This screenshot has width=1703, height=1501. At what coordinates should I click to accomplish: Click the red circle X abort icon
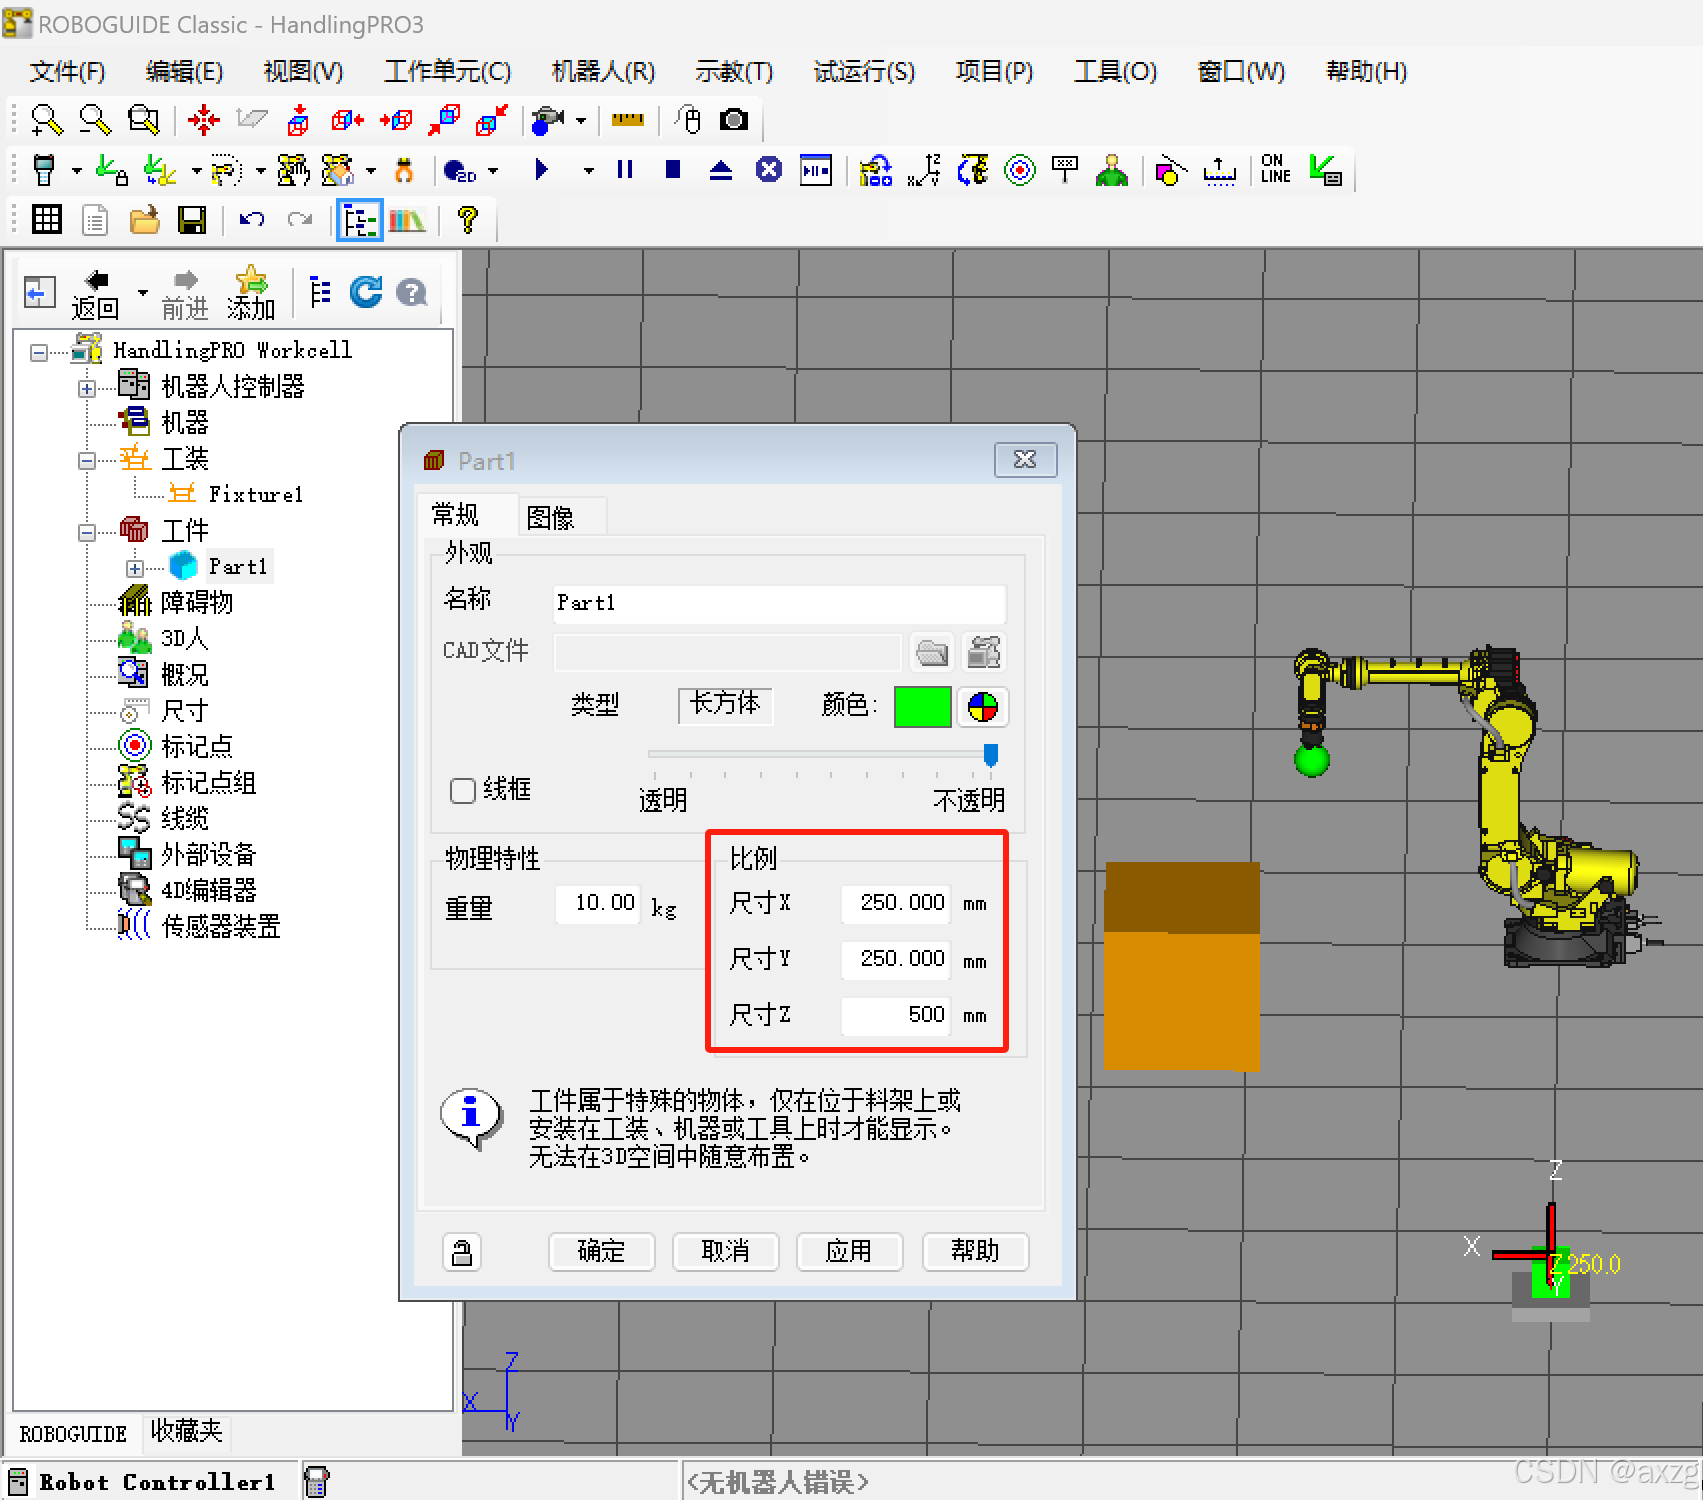[768, 170]
